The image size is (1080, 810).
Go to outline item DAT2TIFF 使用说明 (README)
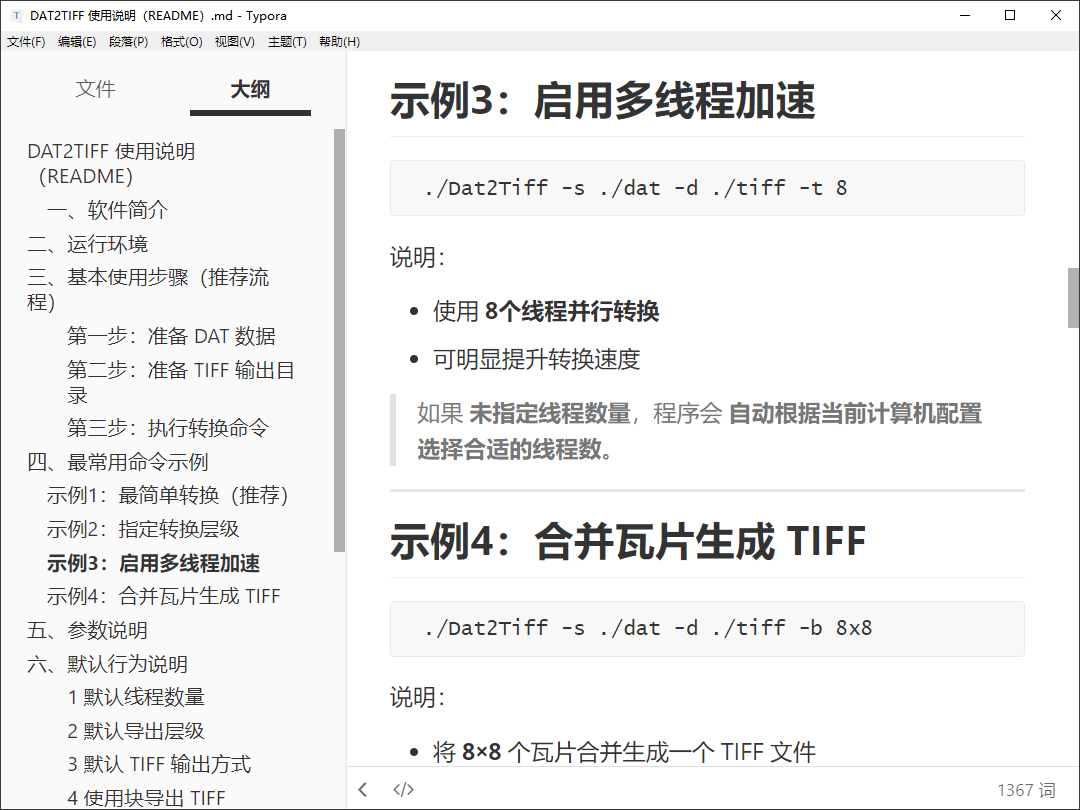[112, 164]
